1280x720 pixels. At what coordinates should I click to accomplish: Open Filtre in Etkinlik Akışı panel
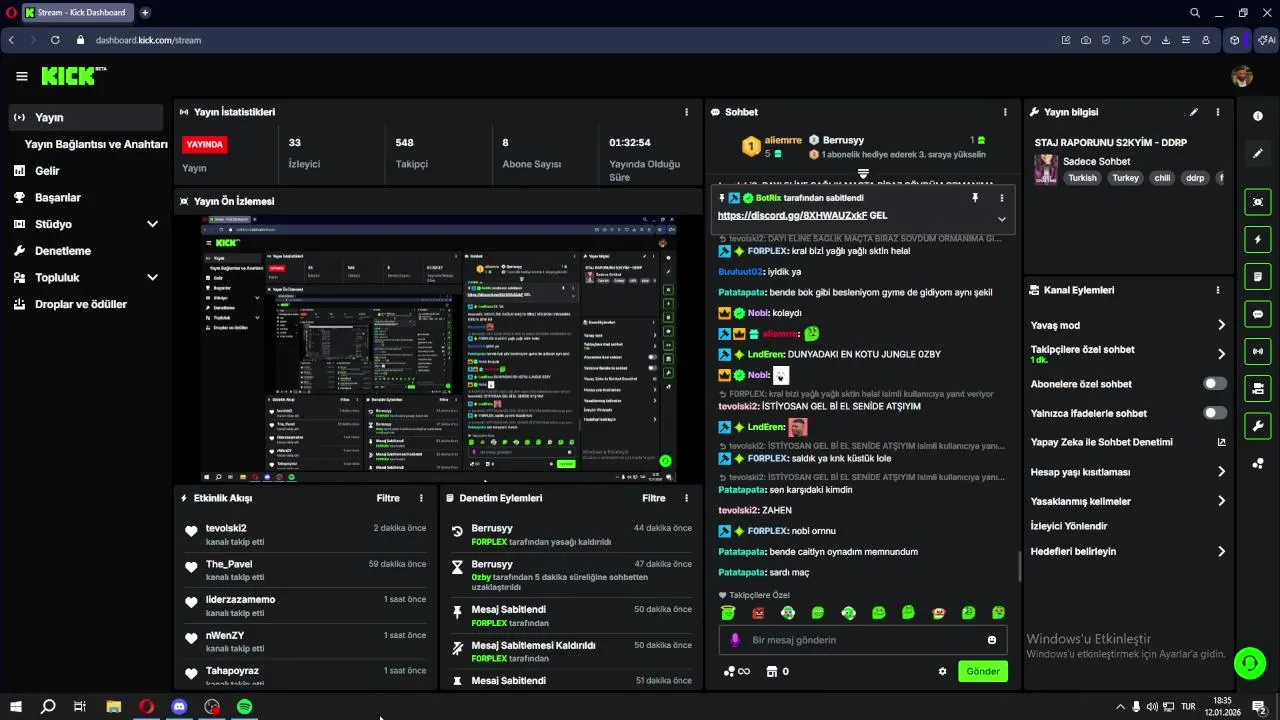388,498
